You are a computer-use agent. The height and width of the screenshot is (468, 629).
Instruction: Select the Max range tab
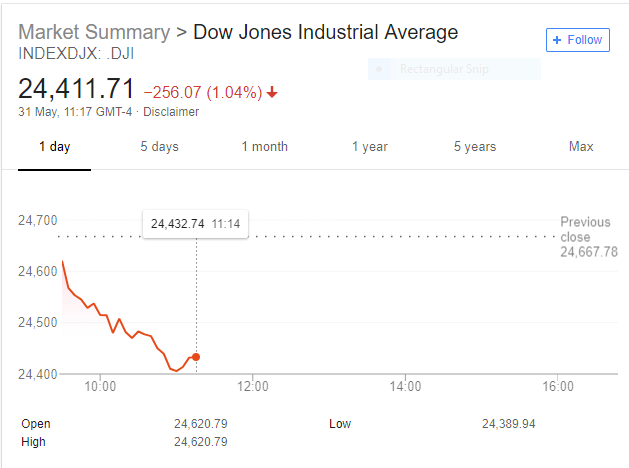581,147
